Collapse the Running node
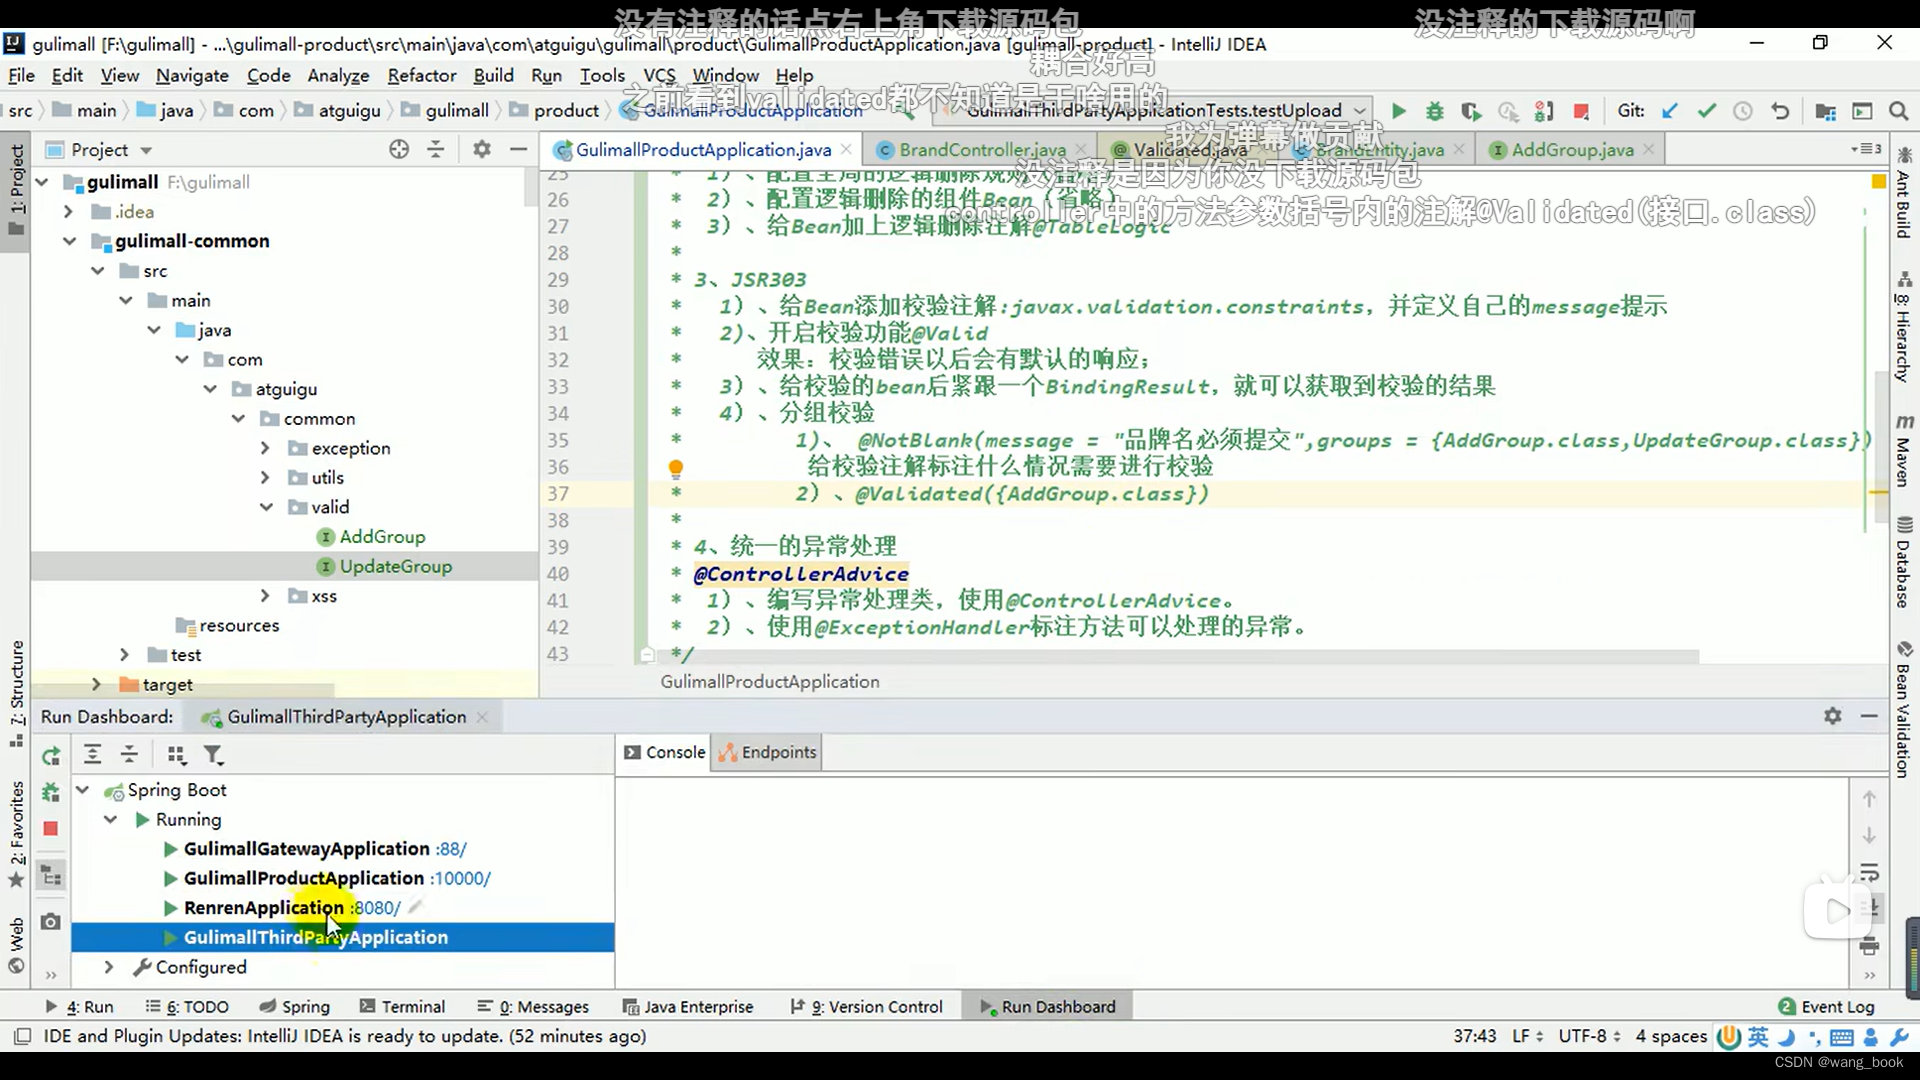Image resolution: width=1920 pixels, height=1080 pixels. [111, 819]
